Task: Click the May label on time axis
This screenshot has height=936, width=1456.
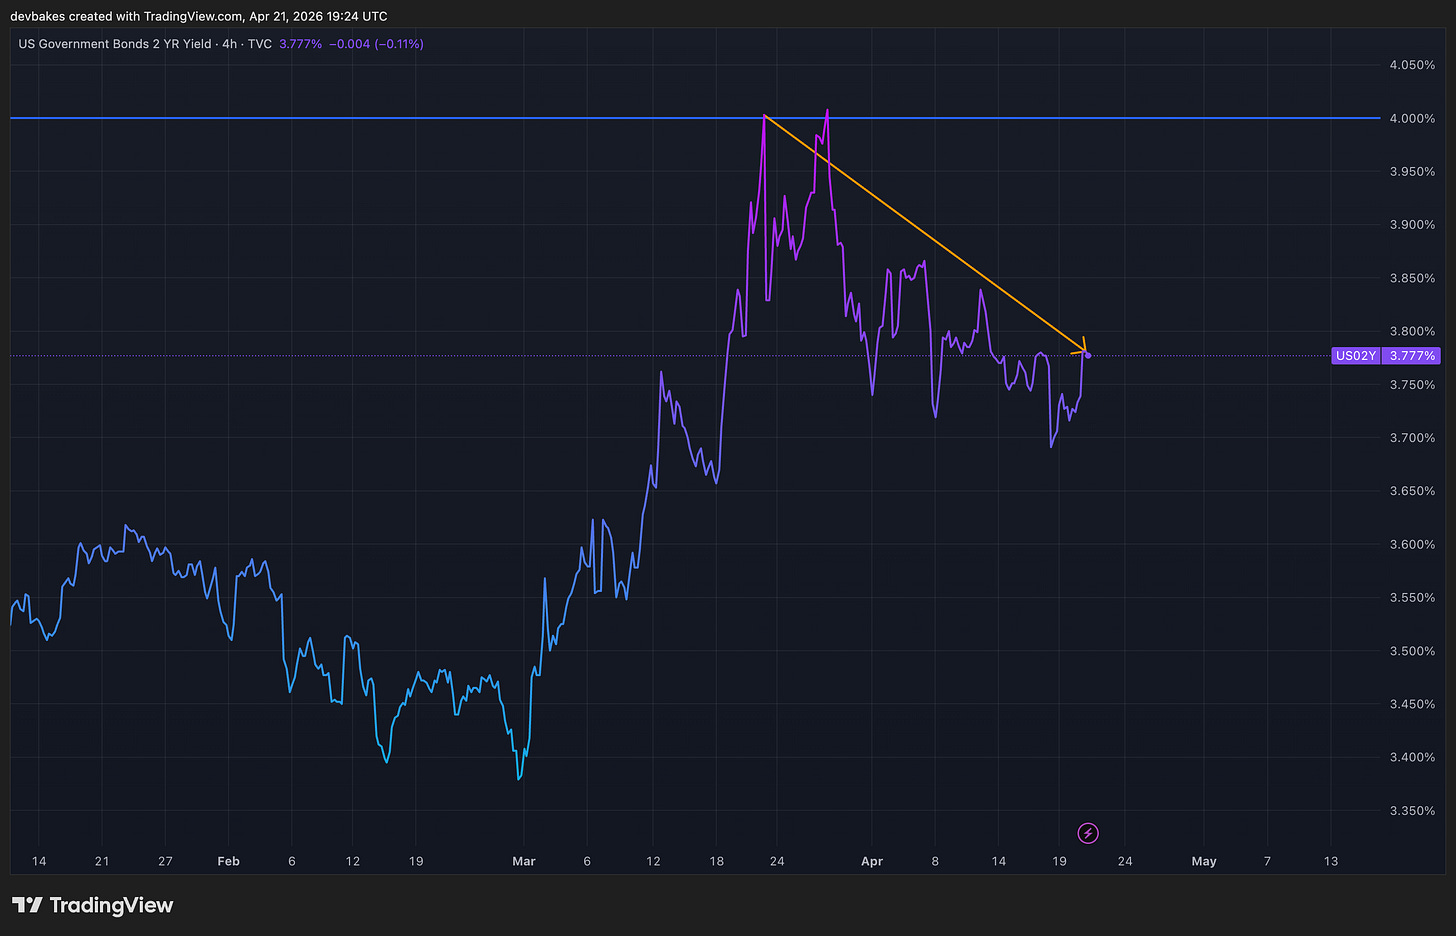Action: coord(1204,861)
